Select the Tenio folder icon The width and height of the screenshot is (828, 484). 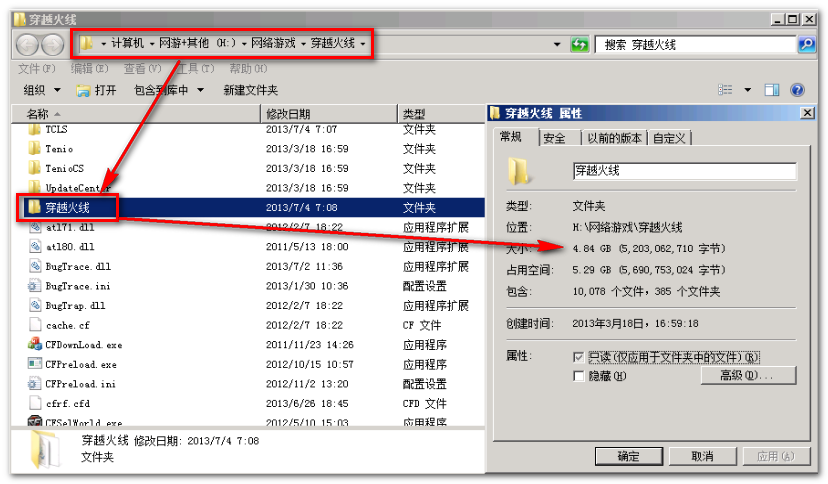34,148
